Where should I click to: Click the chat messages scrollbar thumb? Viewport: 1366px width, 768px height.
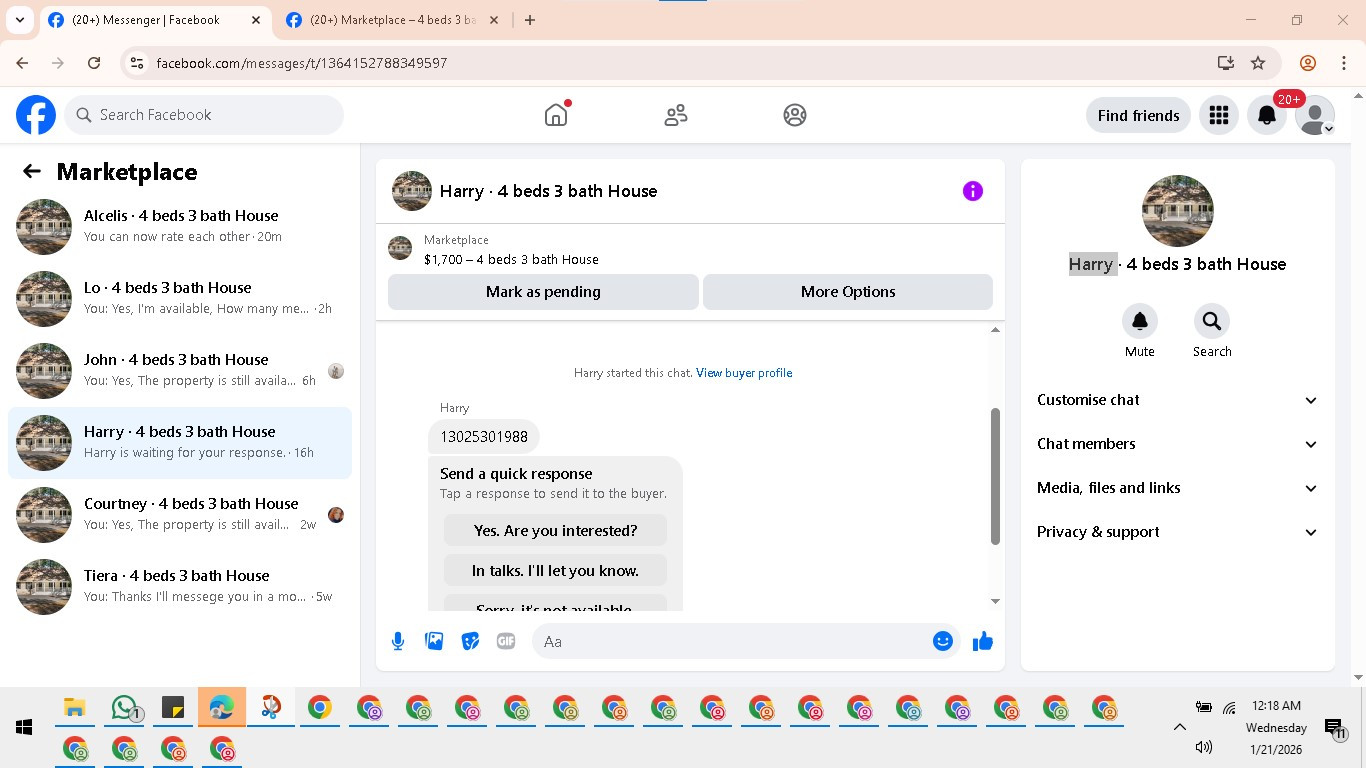click(x=995, y=476)
